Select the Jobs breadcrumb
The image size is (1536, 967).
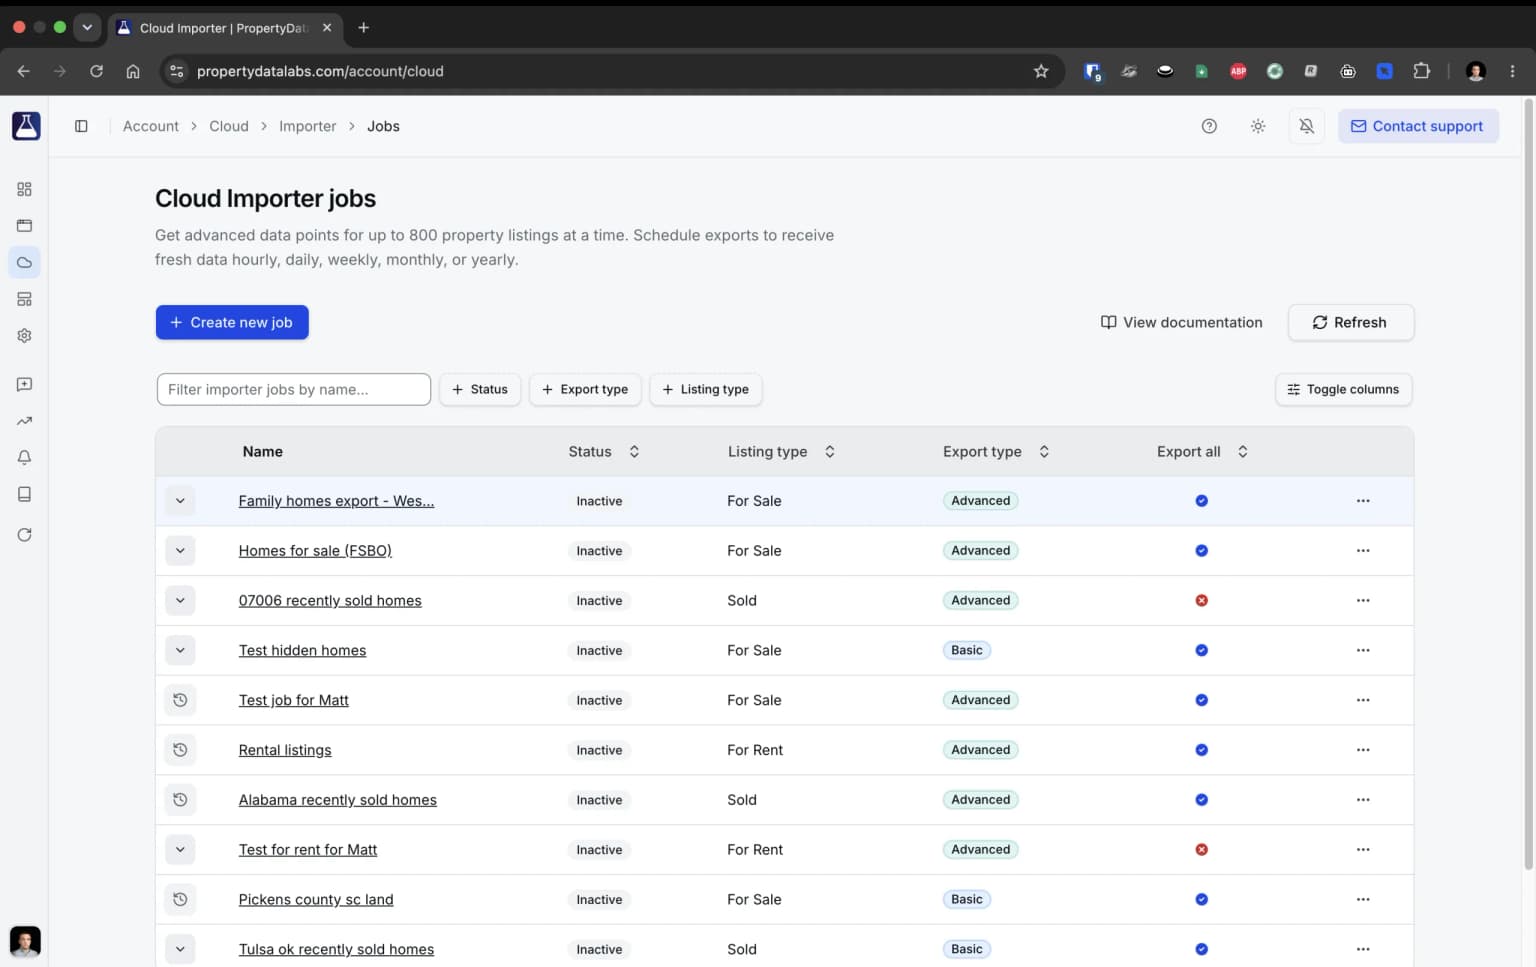(383, 126)
